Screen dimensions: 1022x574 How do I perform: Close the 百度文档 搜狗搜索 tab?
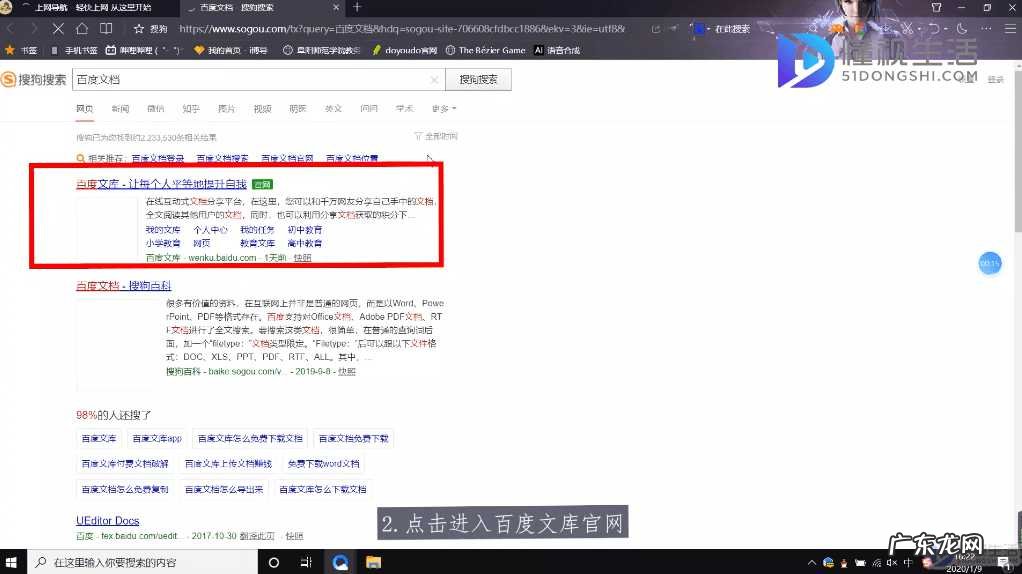tap(336, 7)
